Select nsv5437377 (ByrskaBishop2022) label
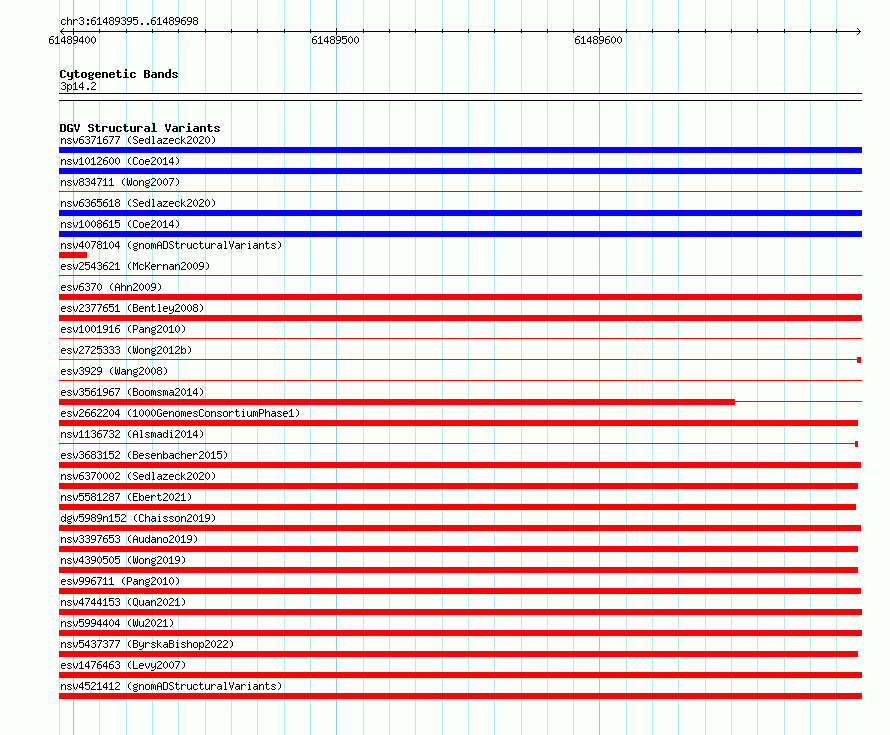The width and height of the screenshot is (890, 735). pyautogui.click(x=147, y=644)
